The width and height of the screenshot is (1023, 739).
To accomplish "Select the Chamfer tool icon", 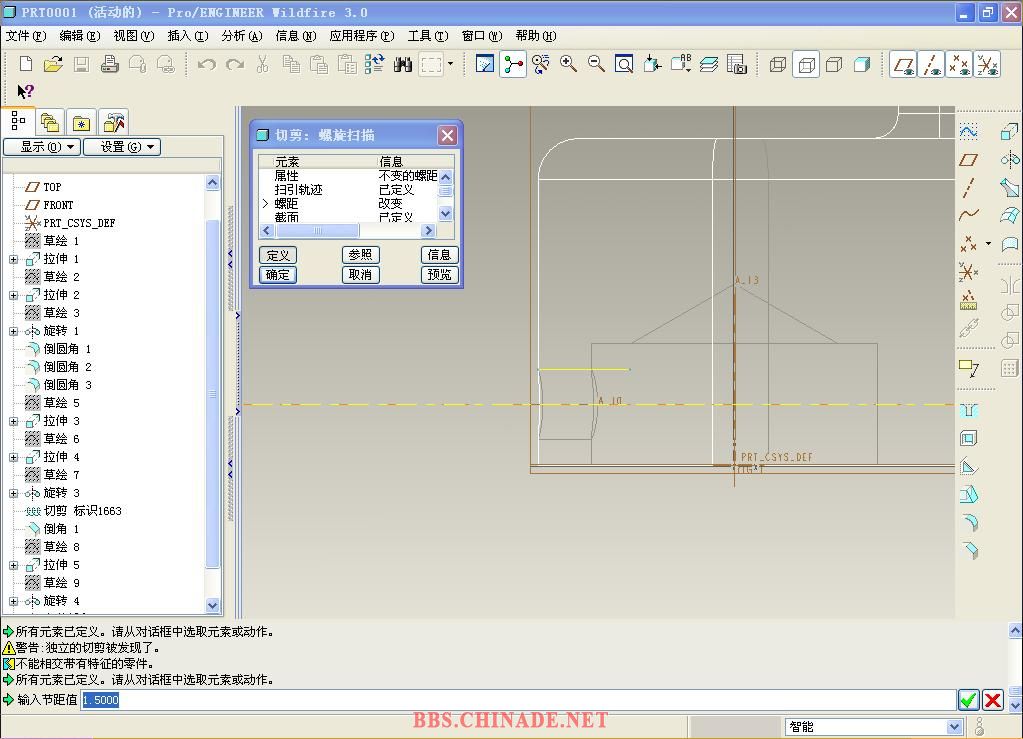I will click(970, 550).
